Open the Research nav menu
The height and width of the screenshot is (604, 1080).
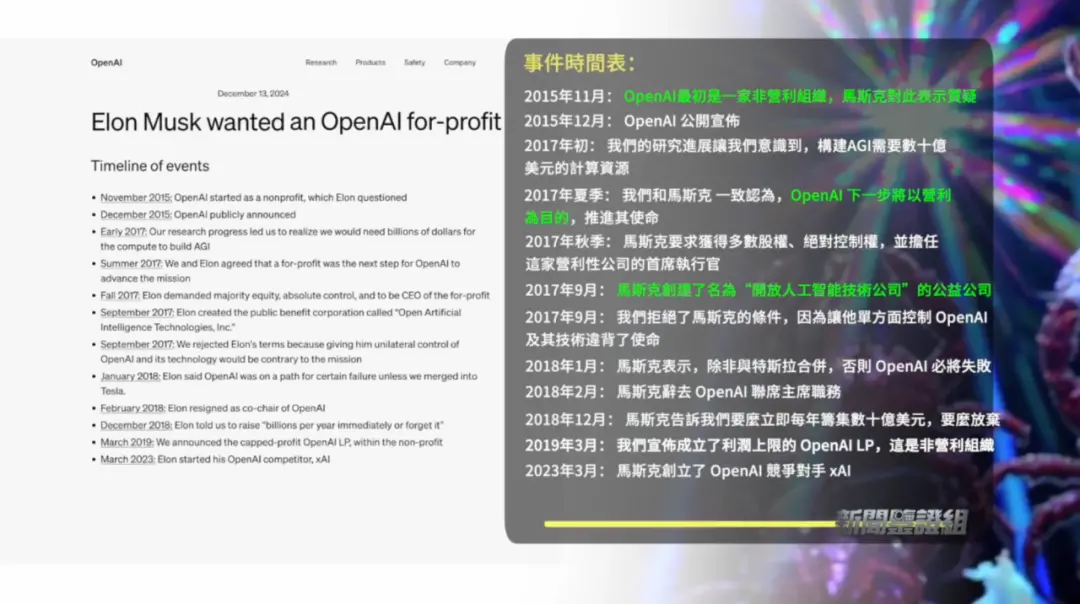click(321, 63)
